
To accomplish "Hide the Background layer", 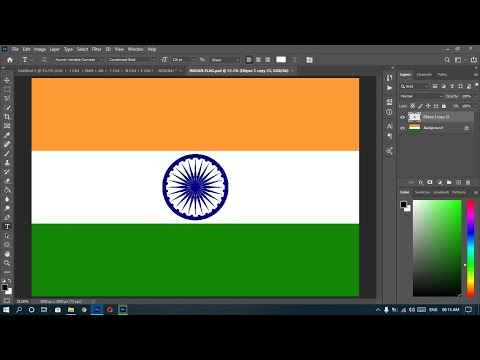I will point(402,128).
